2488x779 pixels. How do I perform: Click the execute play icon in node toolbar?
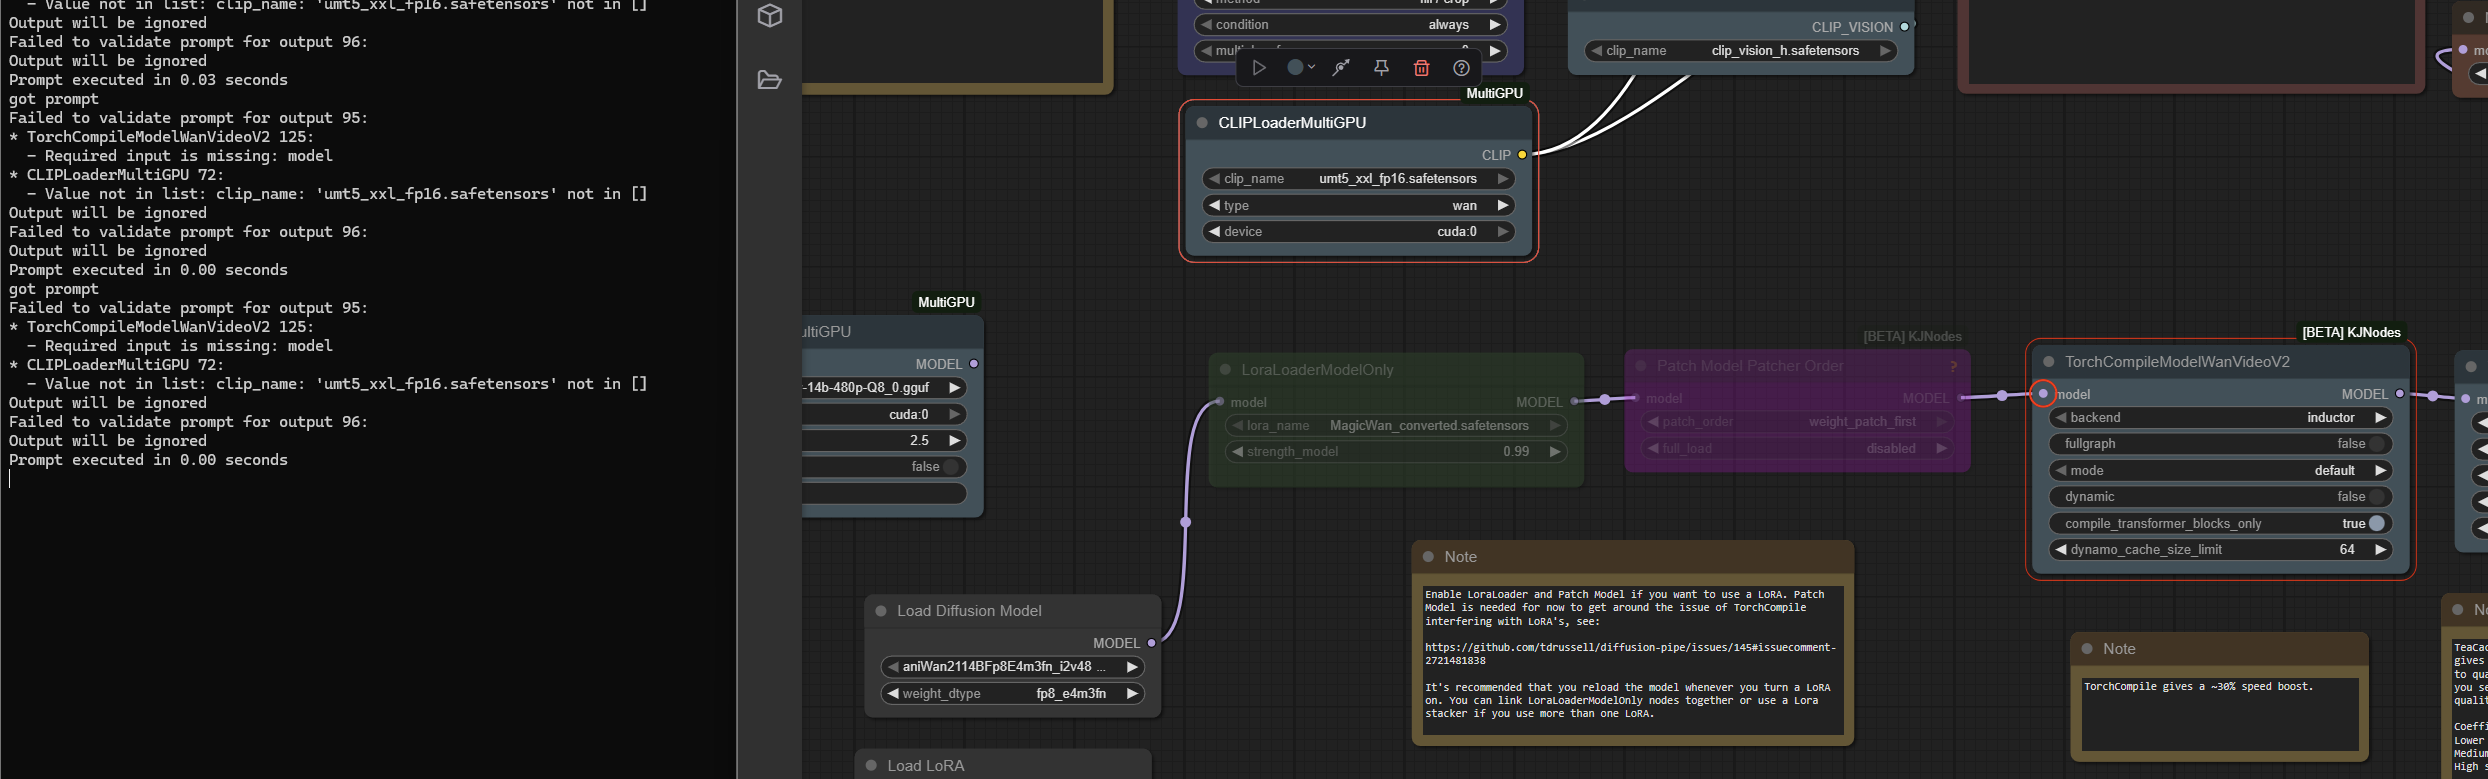1259,68
